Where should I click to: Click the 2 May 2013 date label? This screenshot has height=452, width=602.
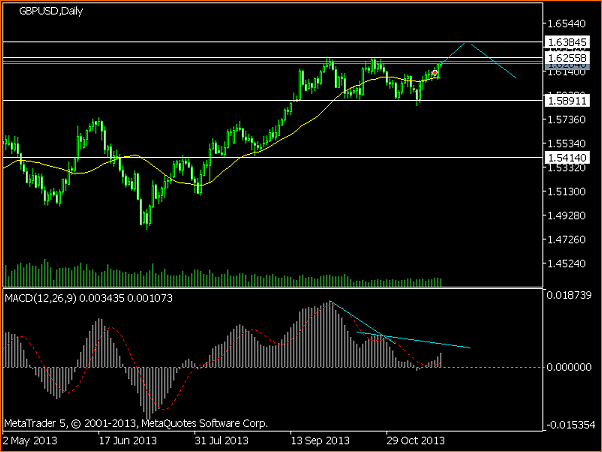click(30, 440)
